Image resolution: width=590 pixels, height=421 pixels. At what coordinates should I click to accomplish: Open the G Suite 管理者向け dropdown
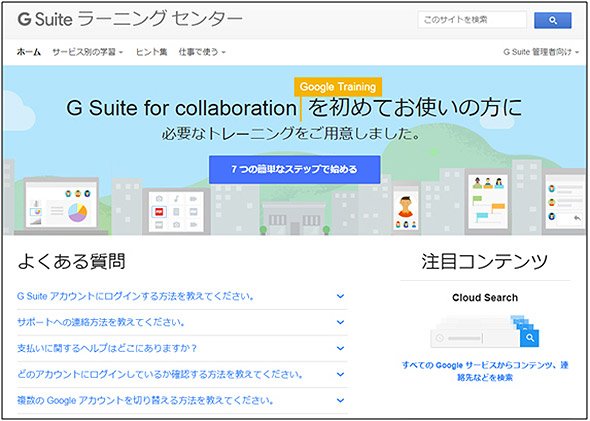[x=541, y=52]
